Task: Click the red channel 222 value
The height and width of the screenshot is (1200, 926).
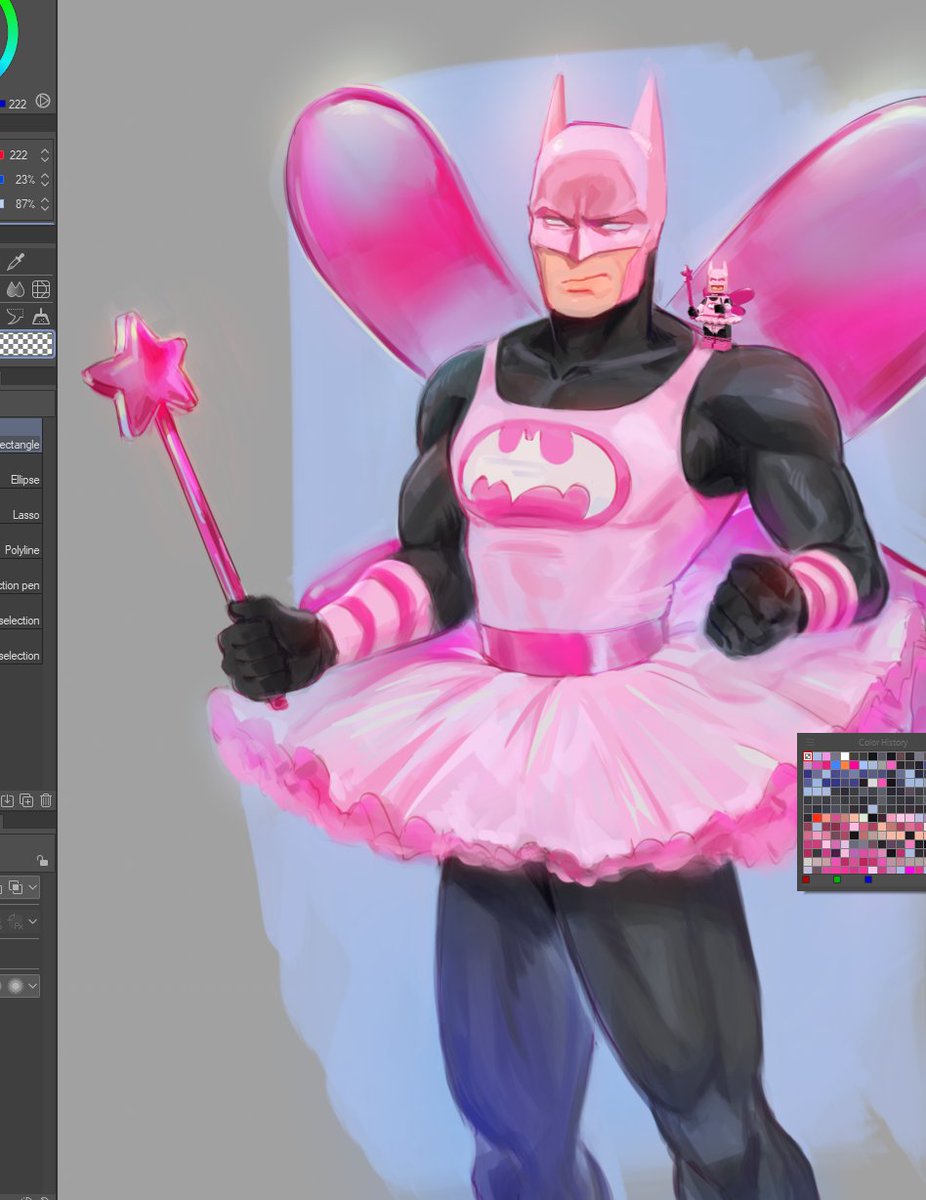Action: tap(18, 155)
